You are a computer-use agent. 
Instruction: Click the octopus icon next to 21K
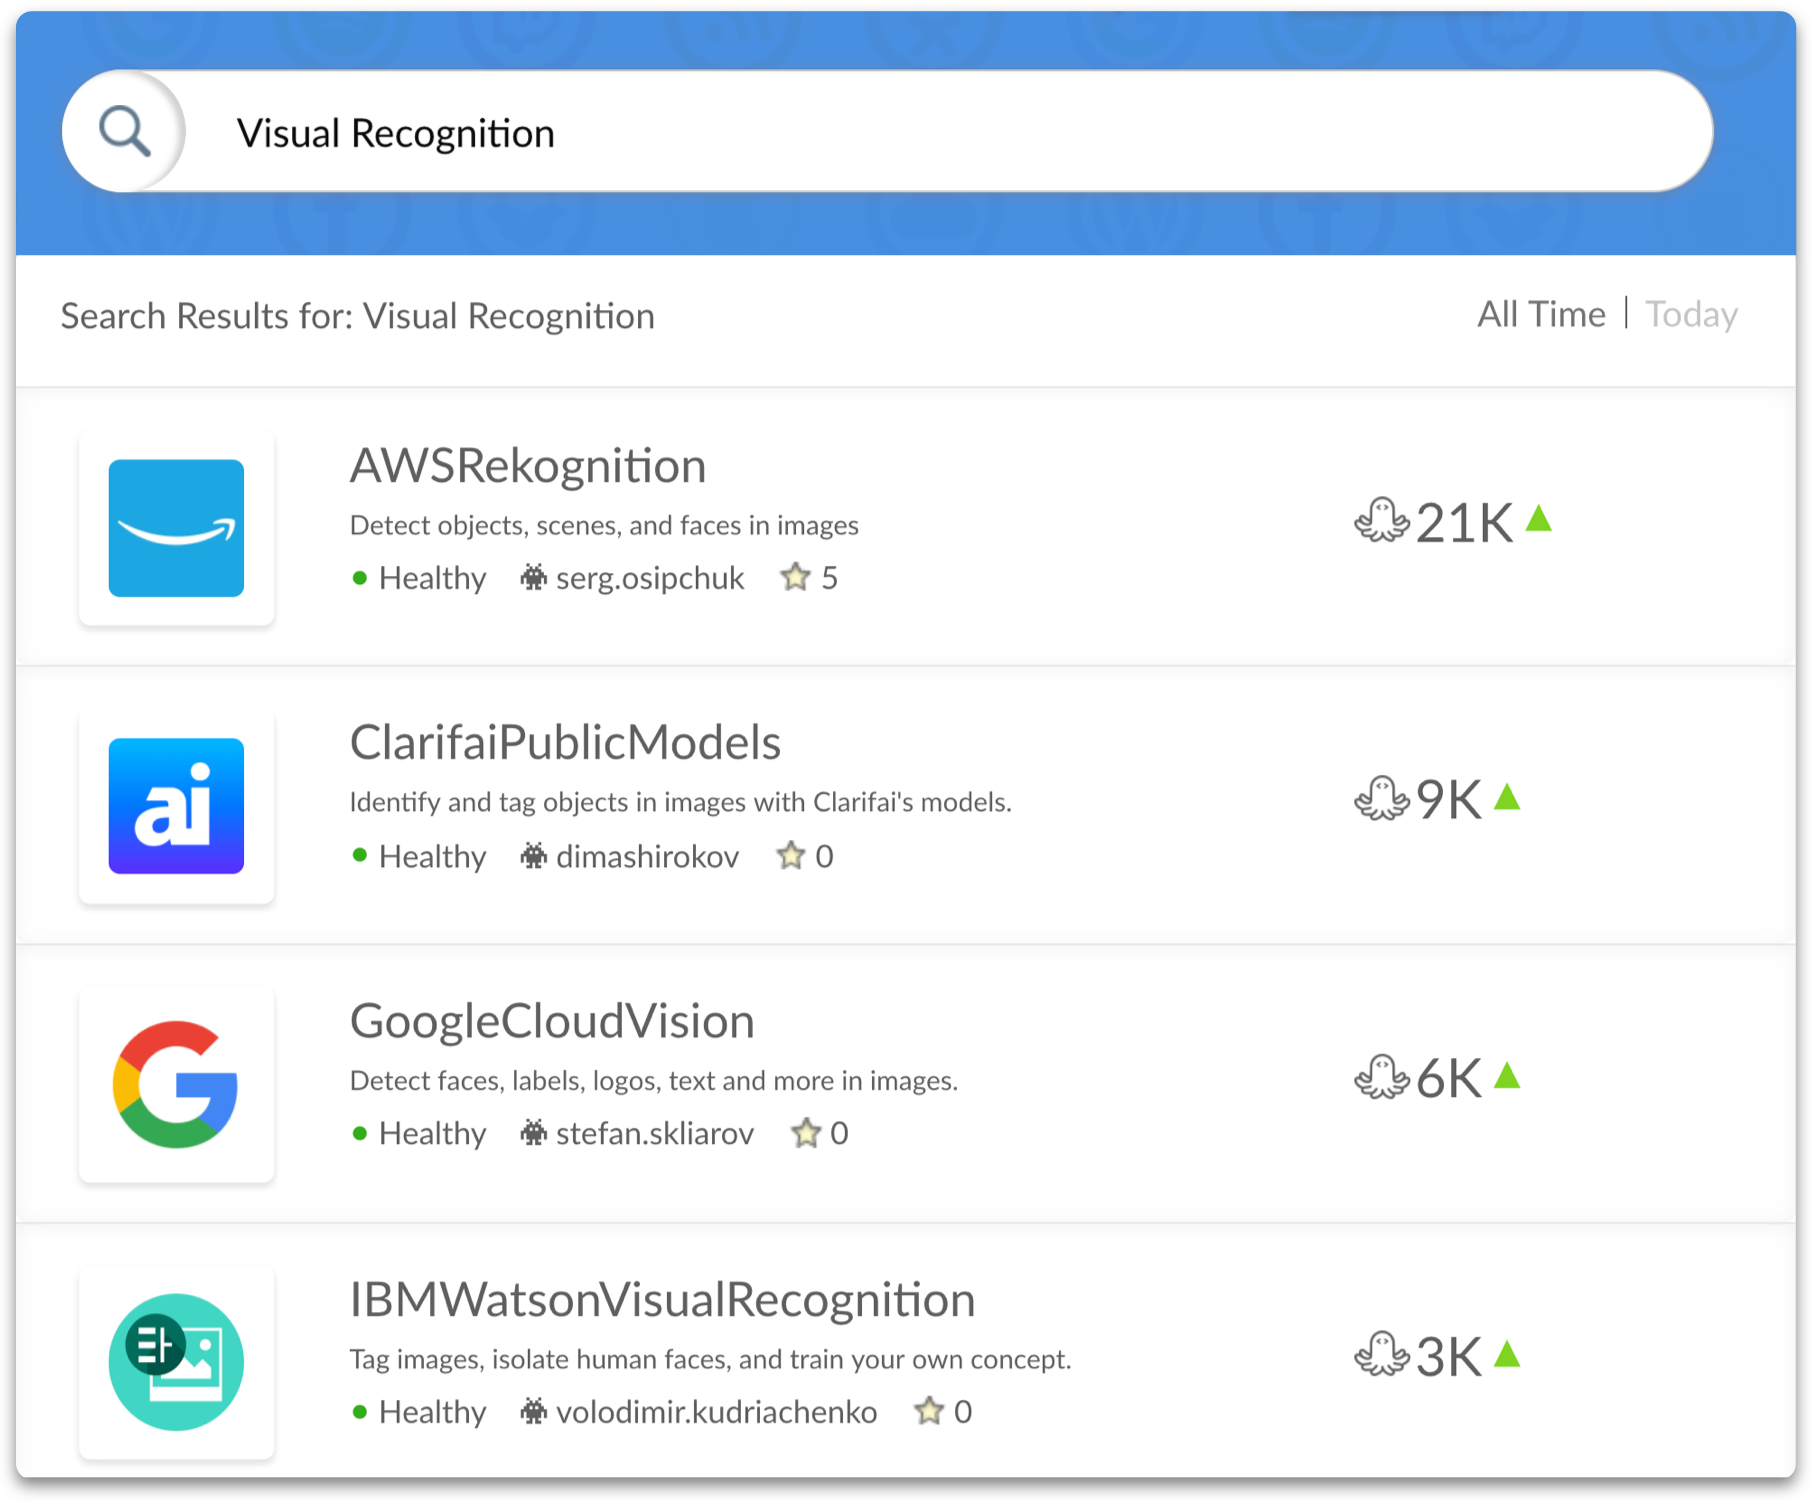(x=1382, y=521)
